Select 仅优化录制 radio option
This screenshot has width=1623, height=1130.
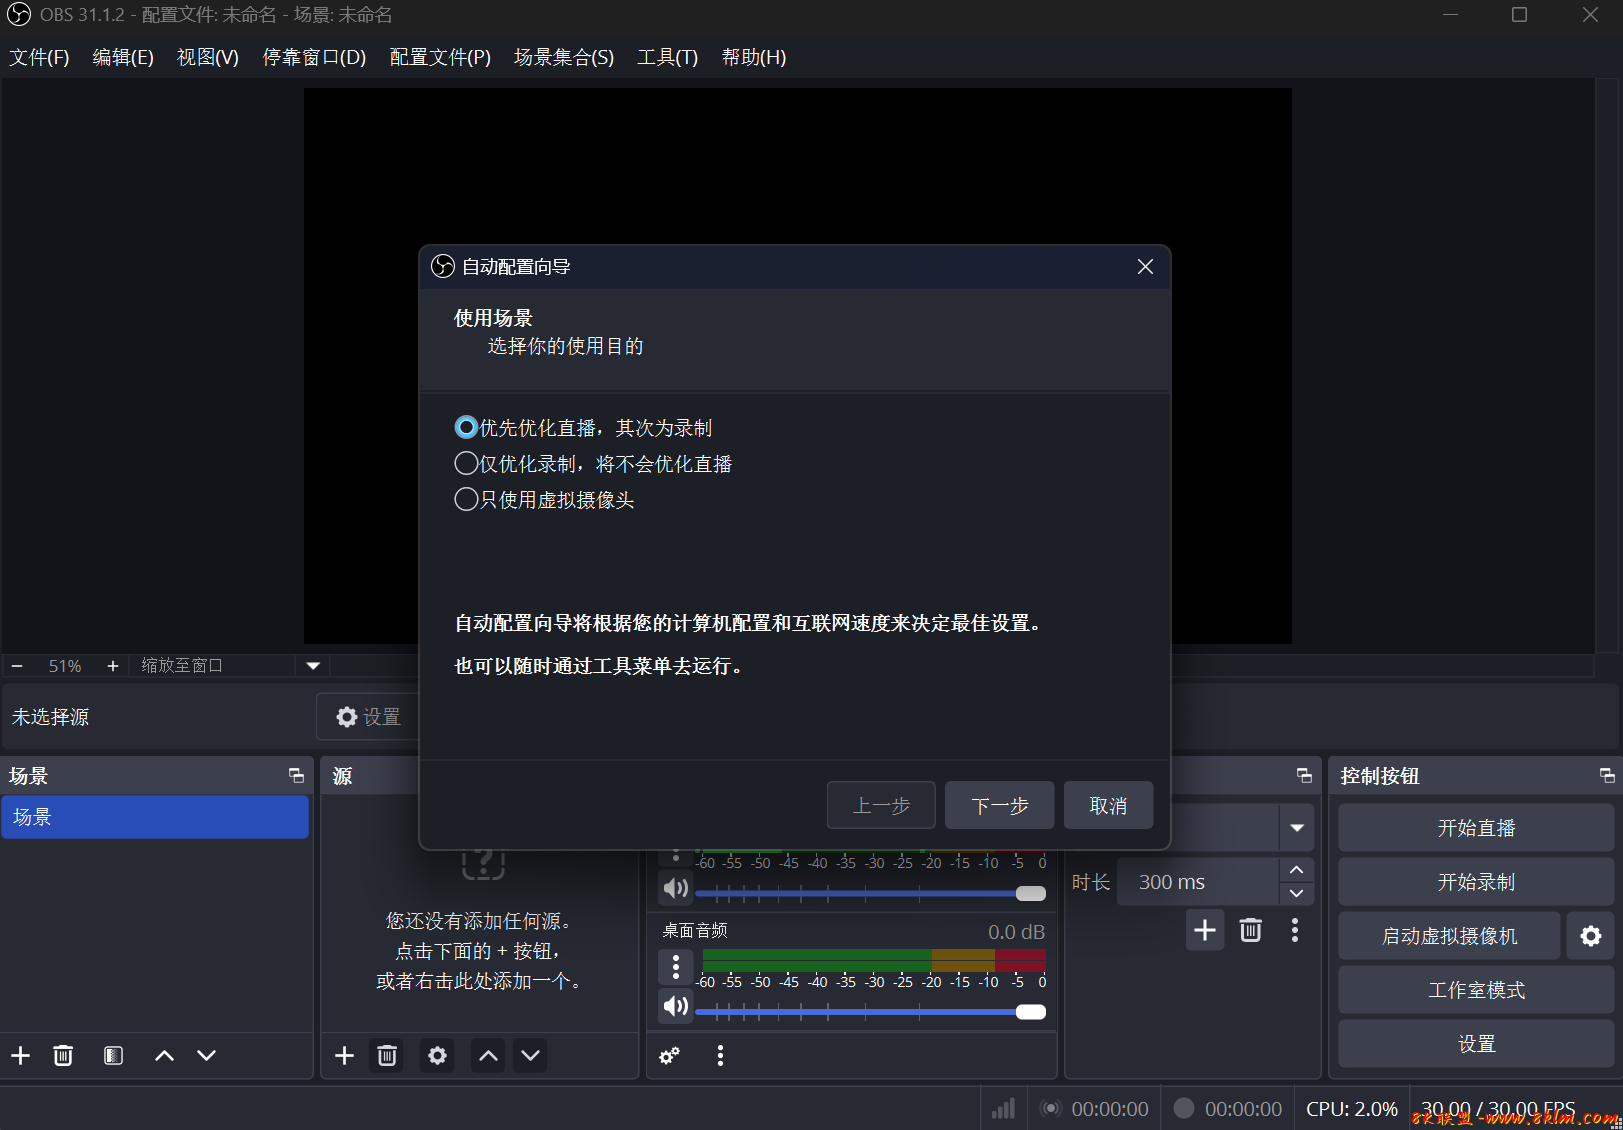tap(466, 464)
